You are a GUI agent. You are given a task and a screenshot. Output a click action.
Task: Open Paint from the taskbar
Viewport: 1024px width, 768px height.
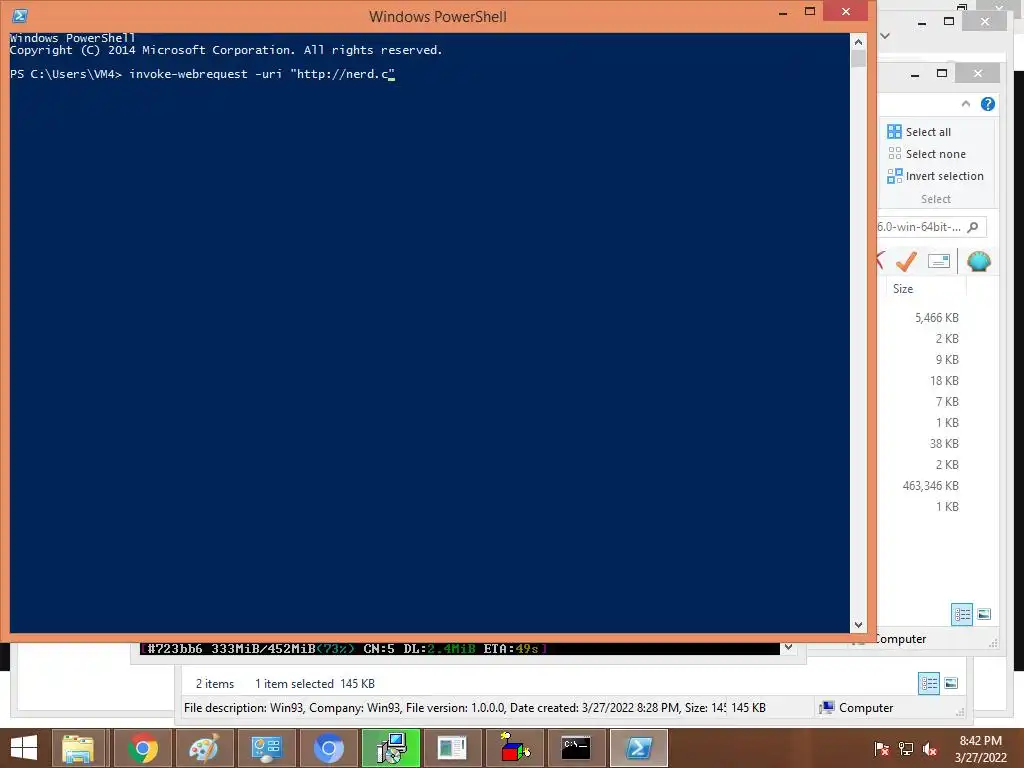[204, 748]
